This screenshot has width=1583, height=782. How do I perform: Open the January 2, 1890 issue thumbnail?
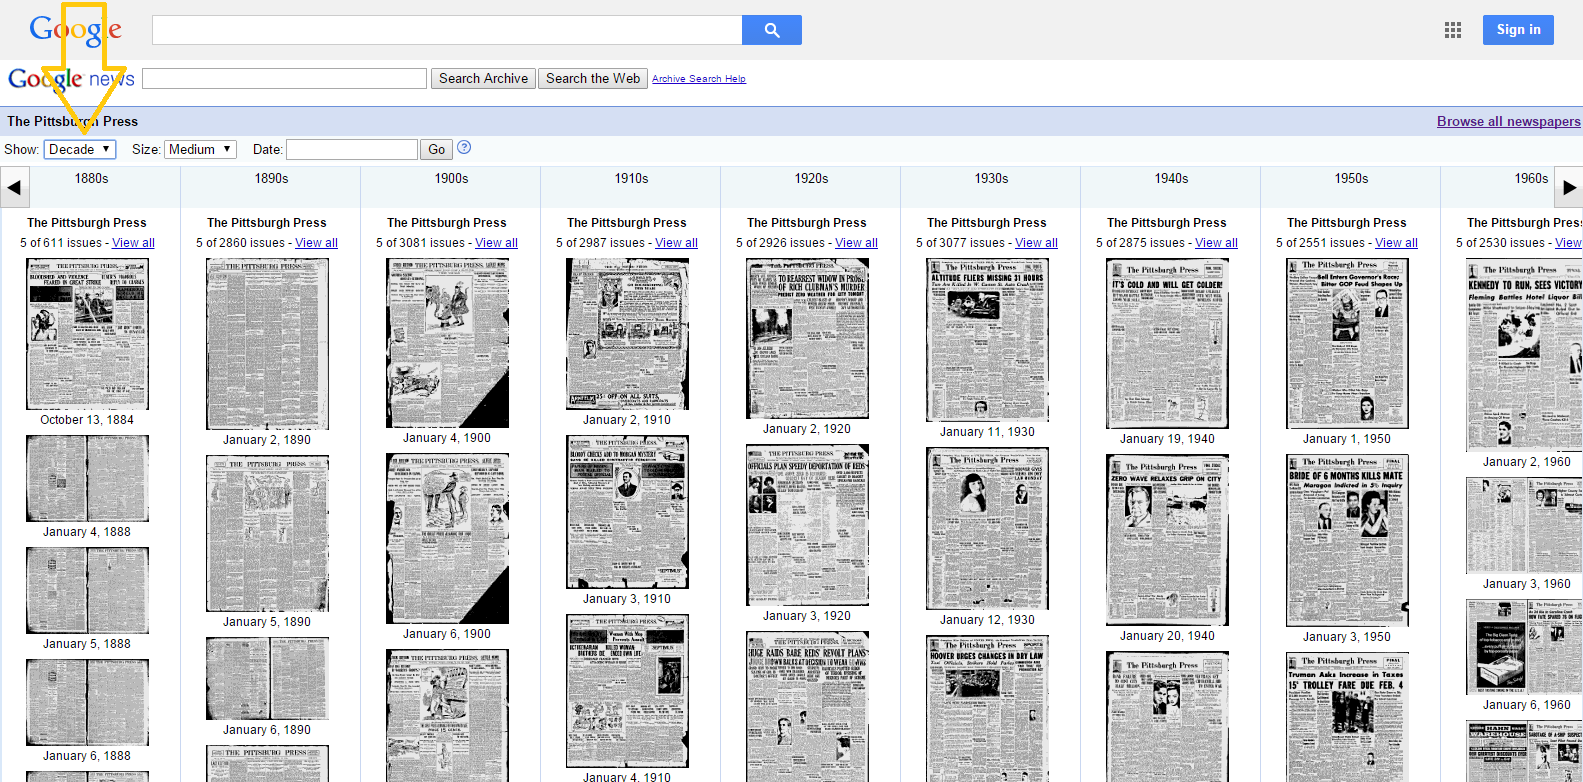(x=267, y=344)
